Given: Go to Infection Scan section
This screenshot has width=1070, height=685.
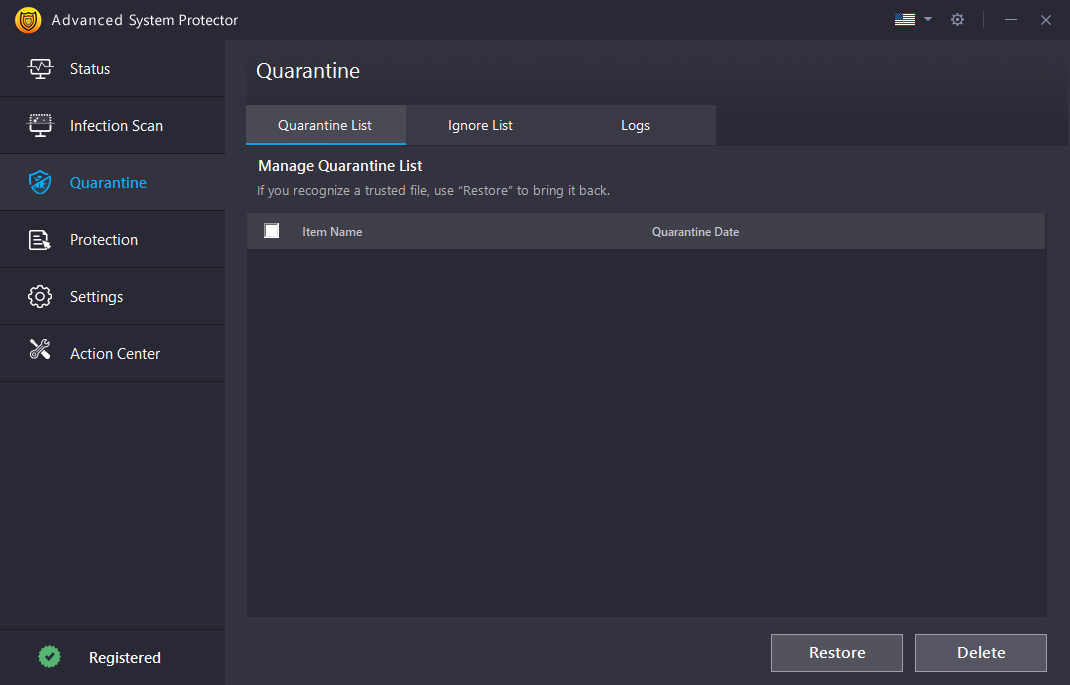Looking at the screenshot, I should [116, 126].
